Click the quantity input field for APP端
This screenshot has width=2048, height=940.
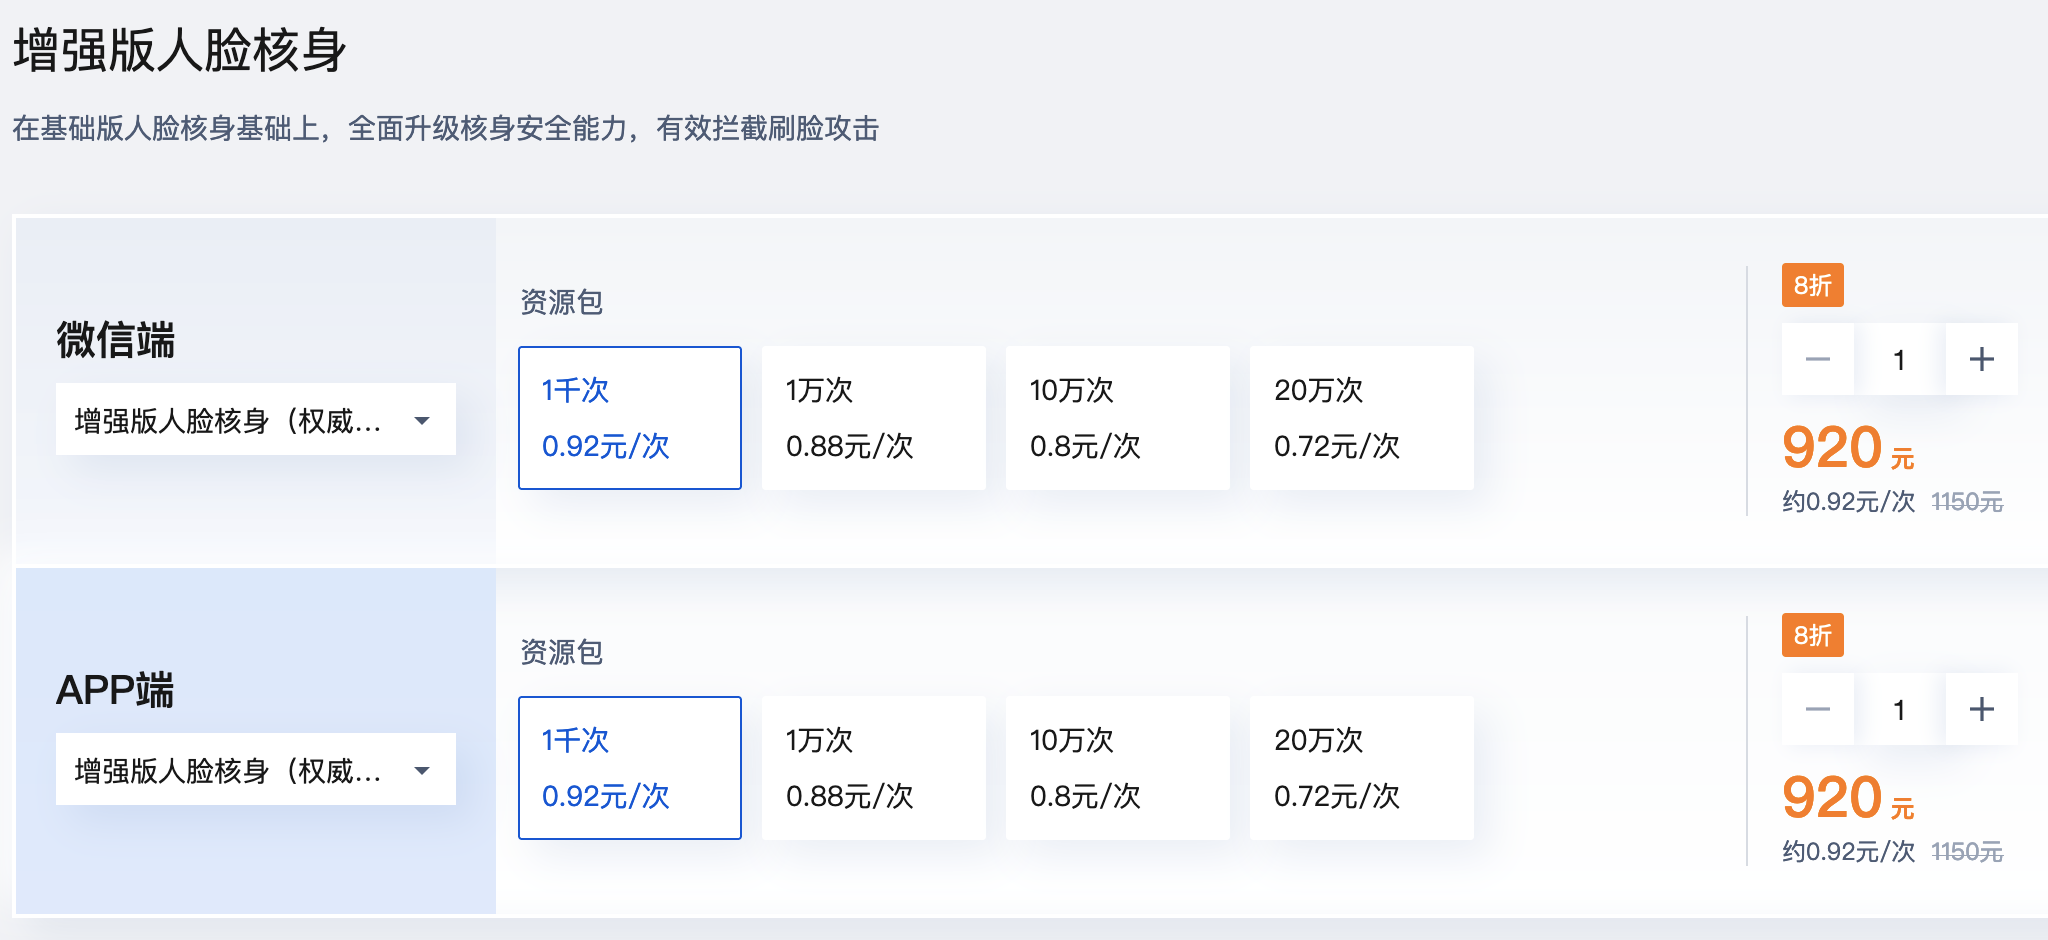pos(1899,708)
